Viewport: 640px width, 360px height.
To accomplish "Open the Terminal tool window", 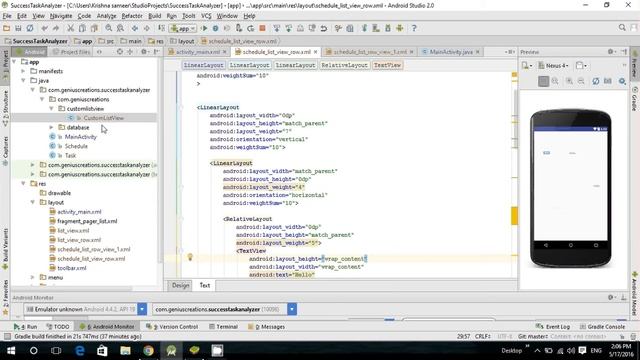I will coord(223,327).
